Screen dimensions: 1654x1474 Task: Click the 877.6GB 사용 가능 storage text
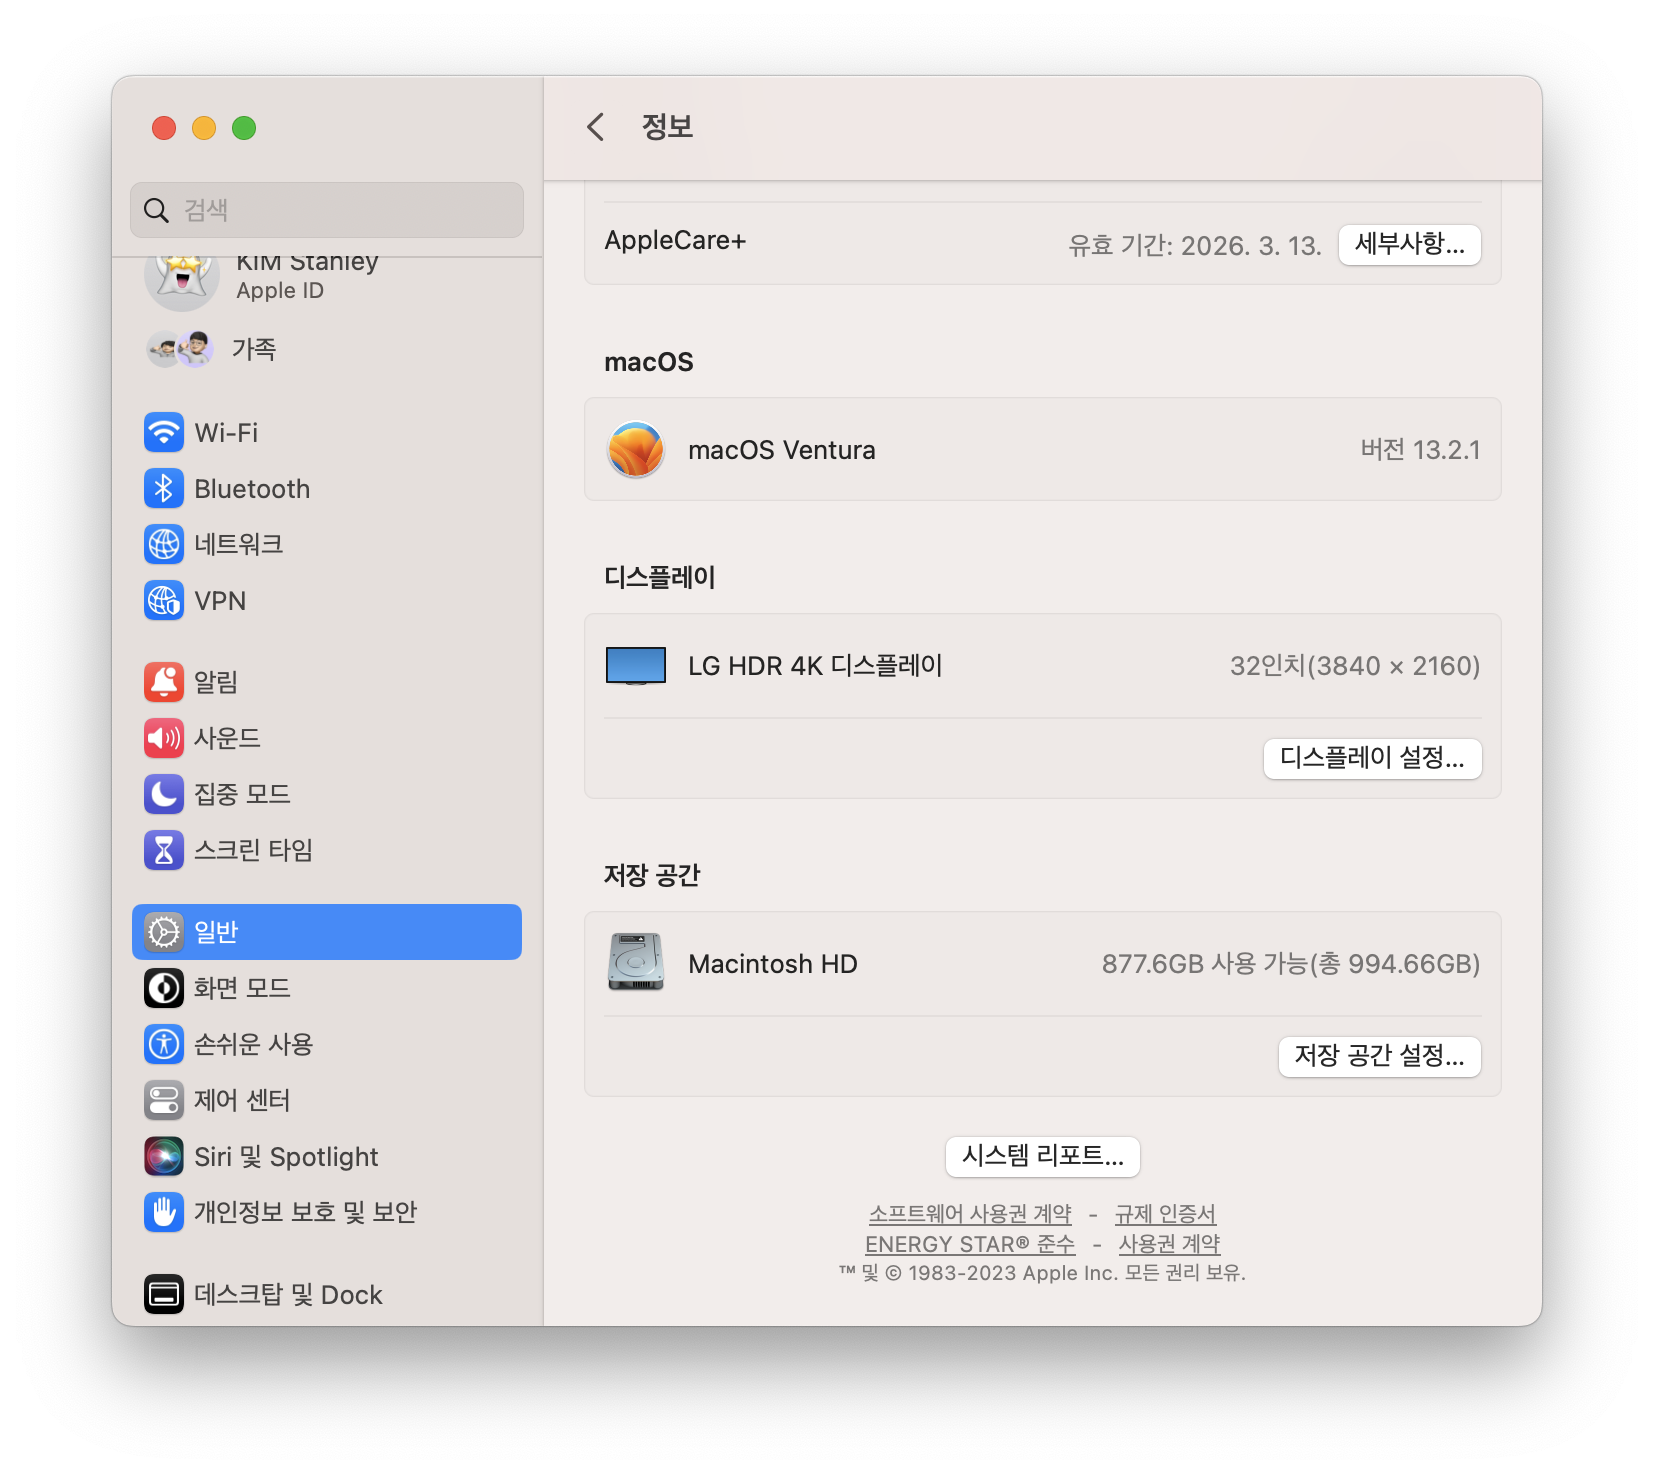[x=1291, y=964]
